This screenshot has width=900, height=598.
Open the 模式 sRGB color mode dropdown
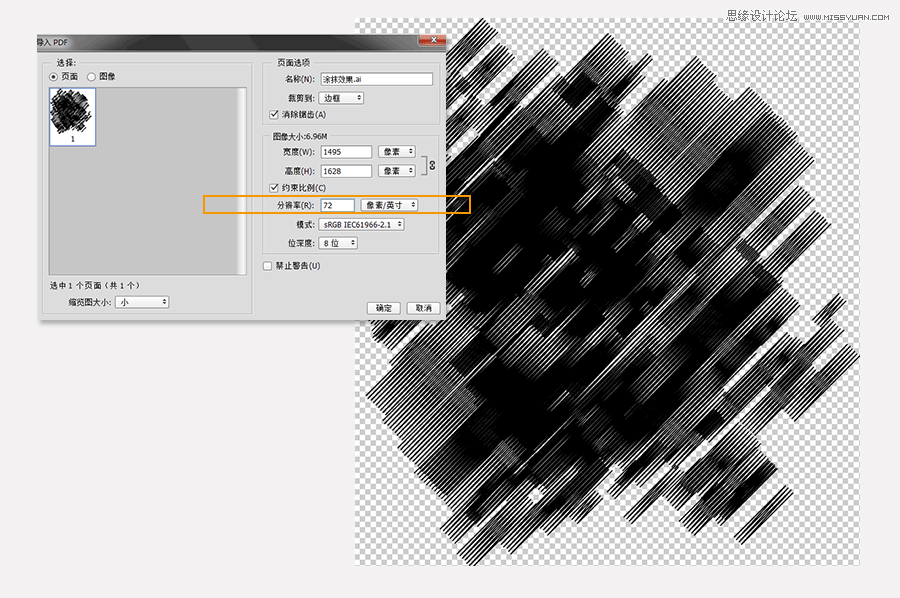pos(362,224)
